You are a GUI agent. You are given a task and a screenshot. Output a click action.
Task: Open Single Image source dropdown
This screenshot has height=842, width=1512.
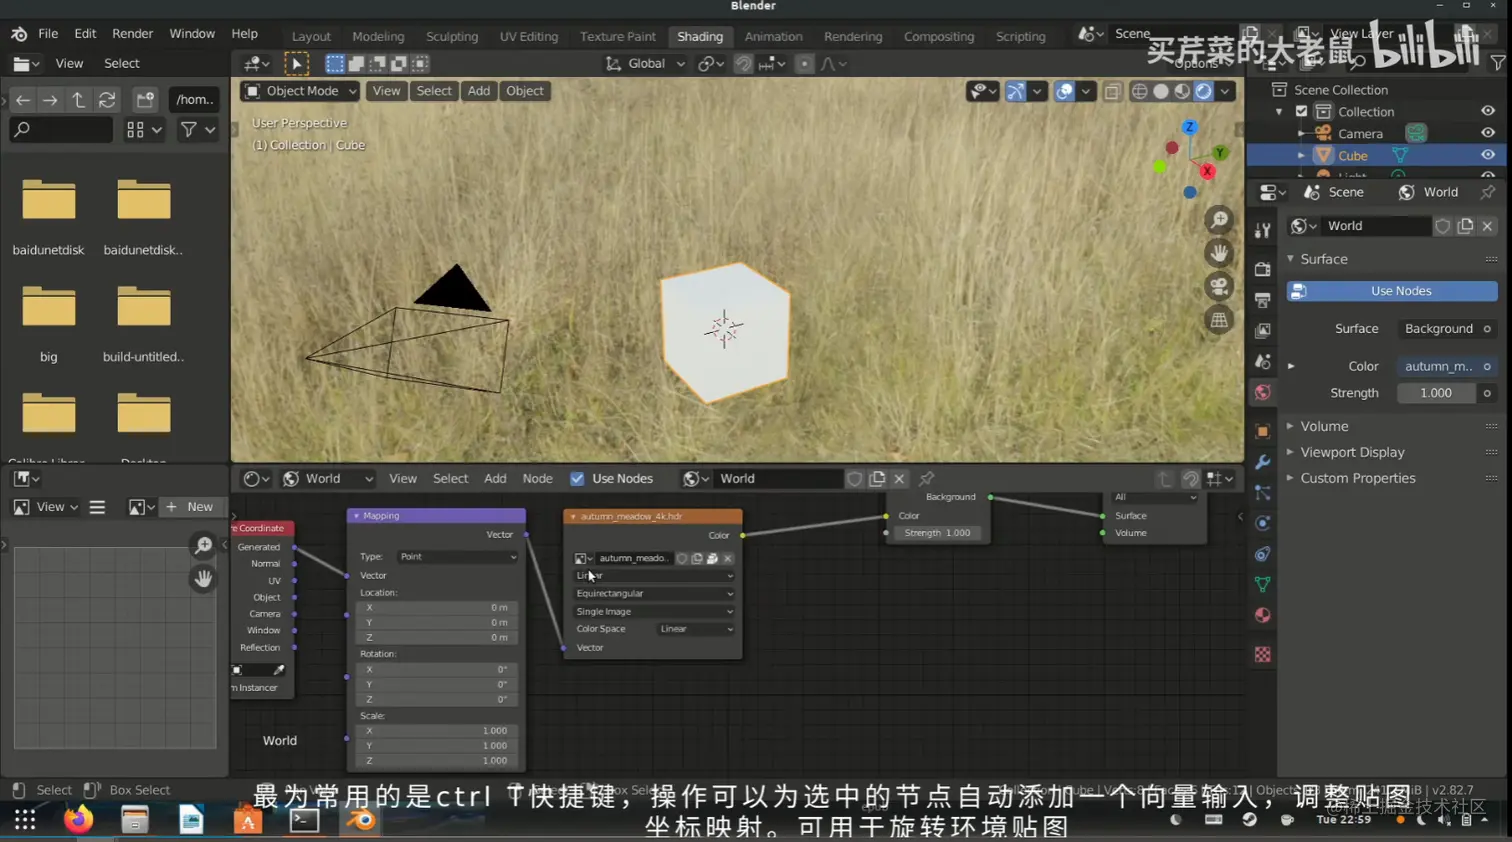click(x=654, y=611)
